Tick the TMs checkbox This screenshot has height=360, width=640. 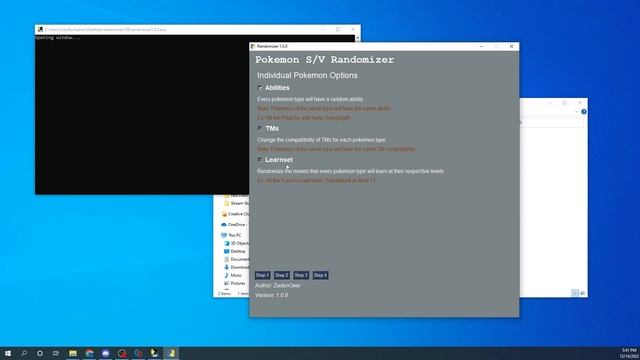[260, 128]
